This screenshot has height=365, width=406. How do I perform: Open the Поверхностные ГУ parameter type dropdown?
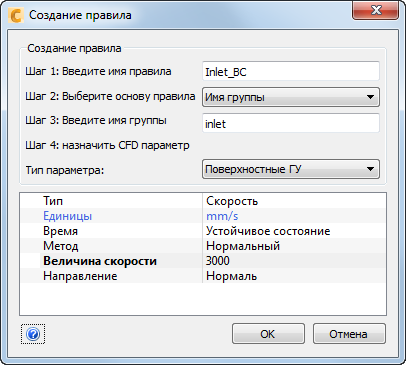(291, 169)
